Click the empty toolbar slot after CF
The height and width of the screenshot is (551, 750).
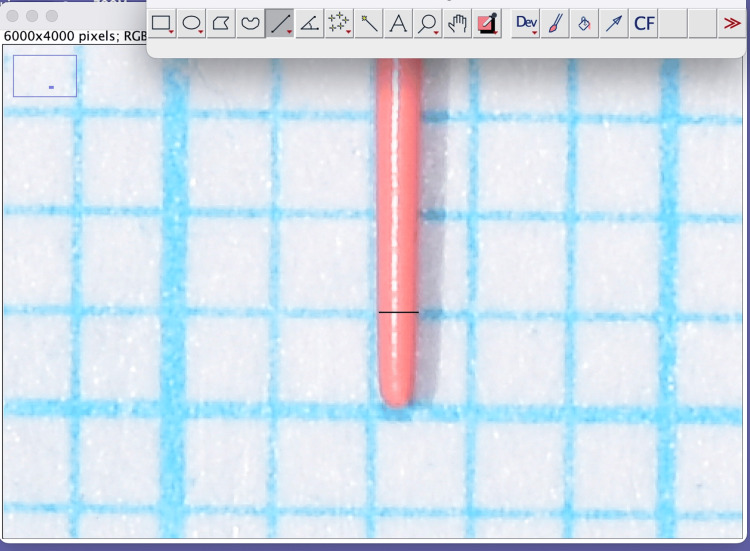tap(673, 23)
